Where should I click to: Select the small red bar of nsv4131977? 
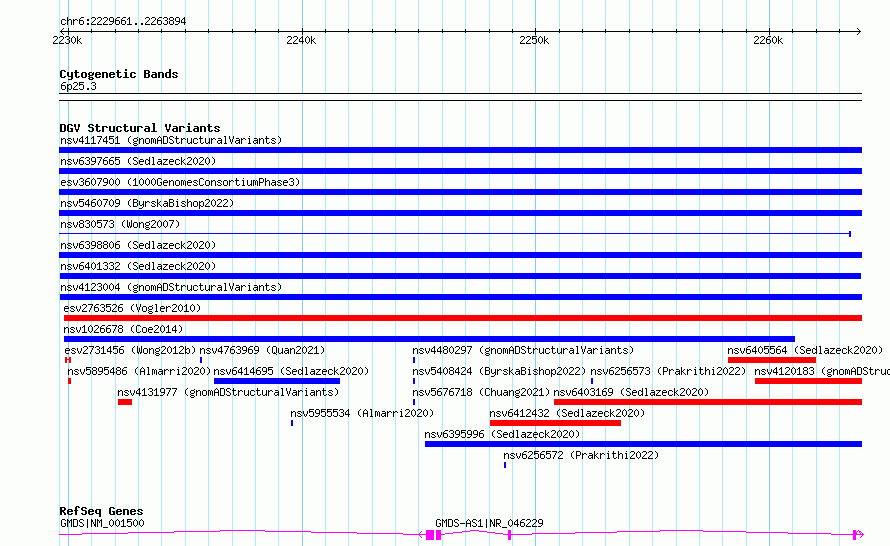[x=125, y=402]
